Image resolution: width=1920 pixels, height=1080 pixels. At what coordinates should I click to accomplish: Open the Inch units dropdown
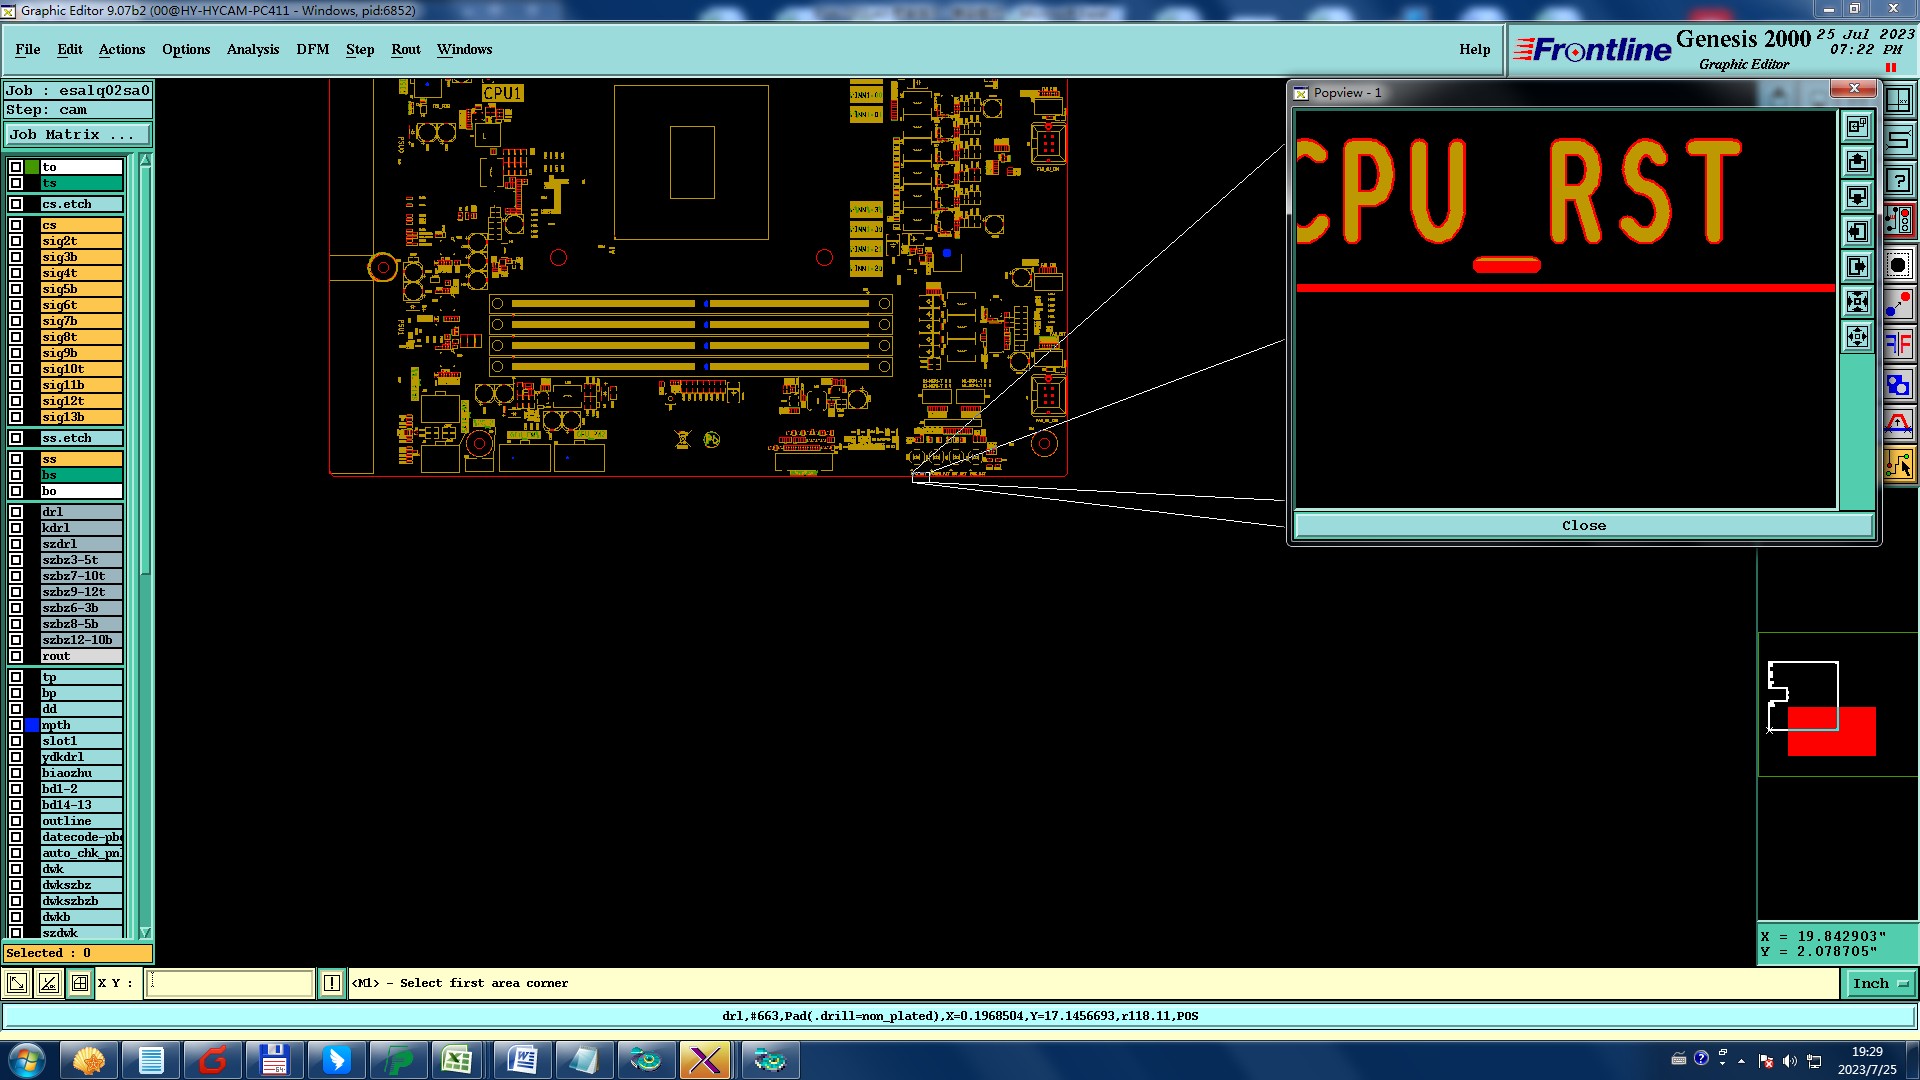point(1879,984)
